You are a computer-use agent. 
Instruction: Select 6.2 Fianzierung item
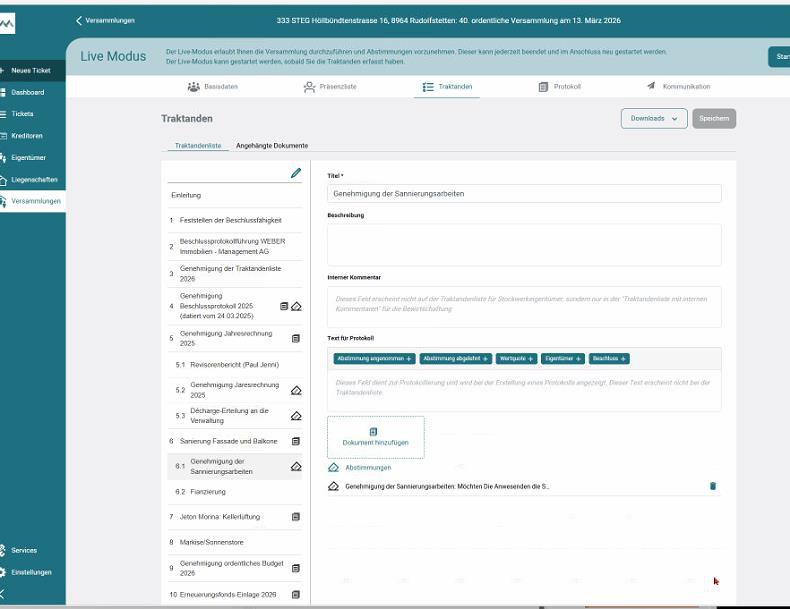[x=235, y=492]
